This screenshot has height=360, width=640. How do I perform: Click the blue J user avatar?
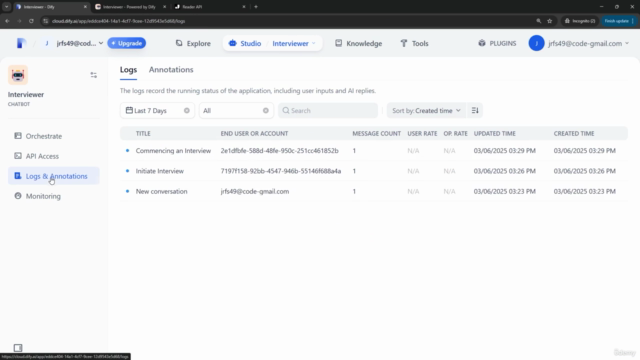point(536,43)
